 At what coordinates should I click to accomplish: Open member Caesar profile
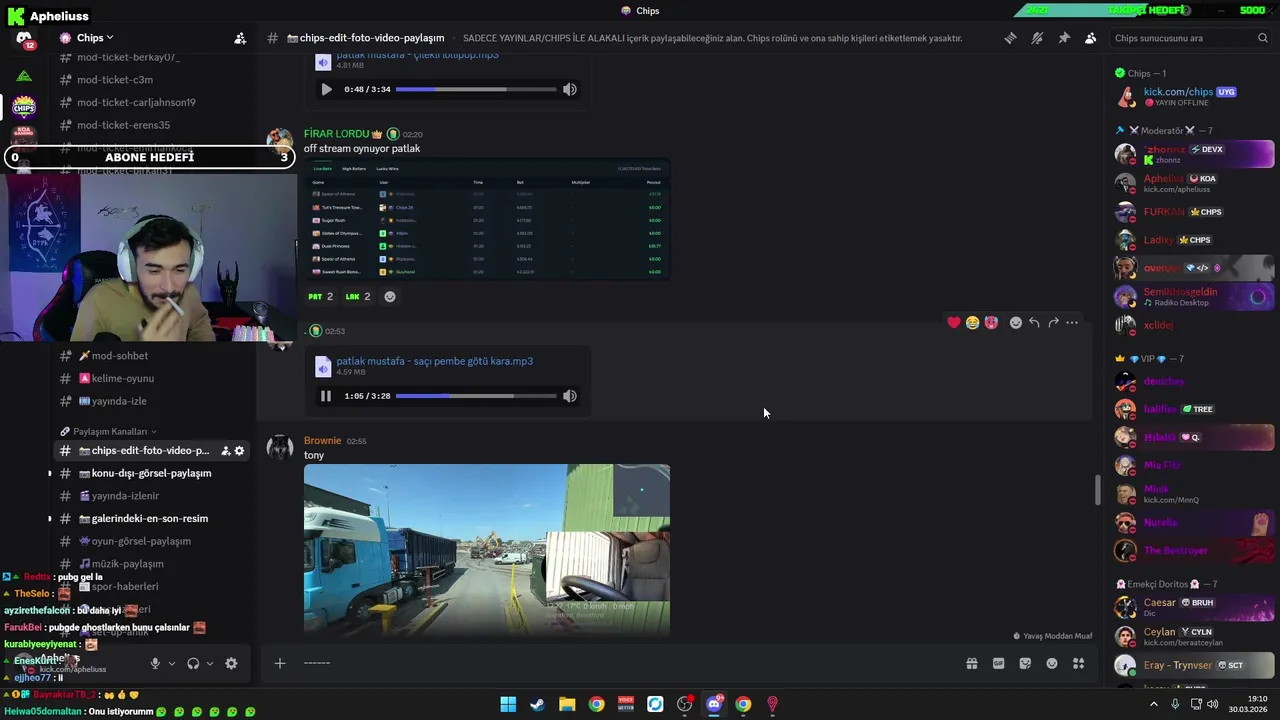pyautogui.click(x=1194, y=608)
